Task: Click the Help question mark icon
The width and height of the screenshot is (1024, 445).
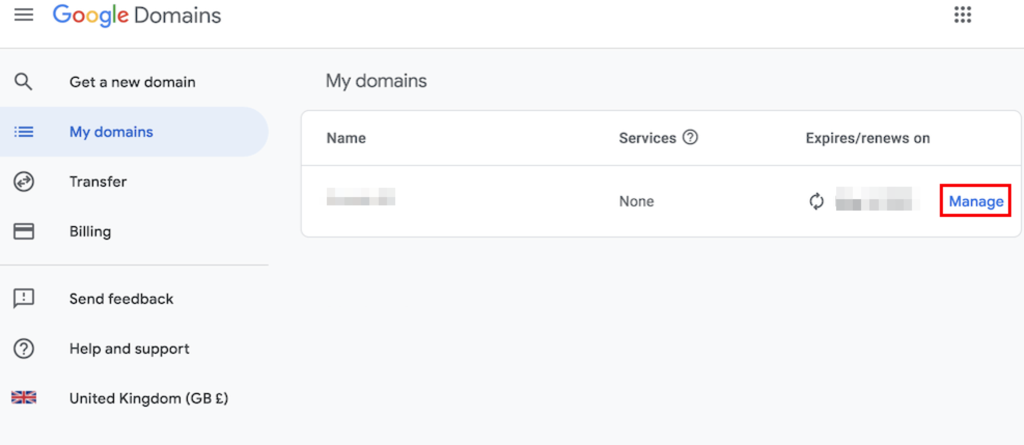Action: [x=23, y=349]
